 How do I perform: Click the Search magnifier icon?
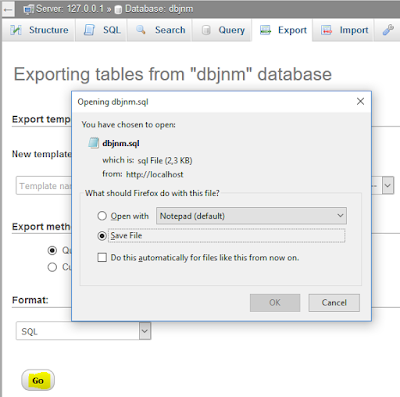click(x=141, y=30)
